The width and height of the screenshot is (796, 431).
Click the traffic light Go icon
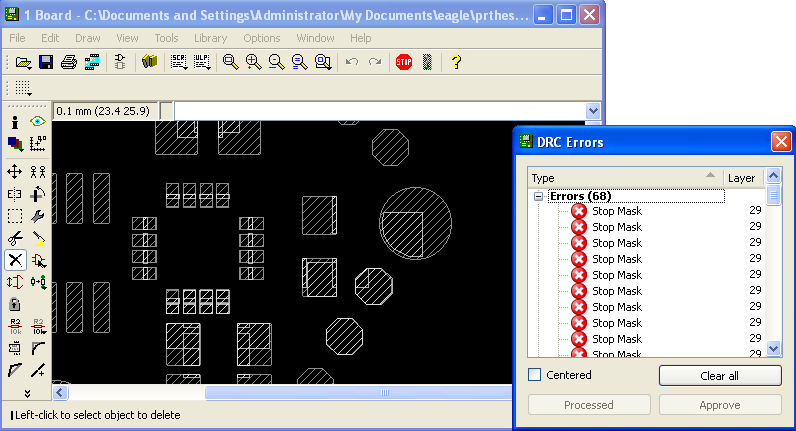[x=427, y=62]
